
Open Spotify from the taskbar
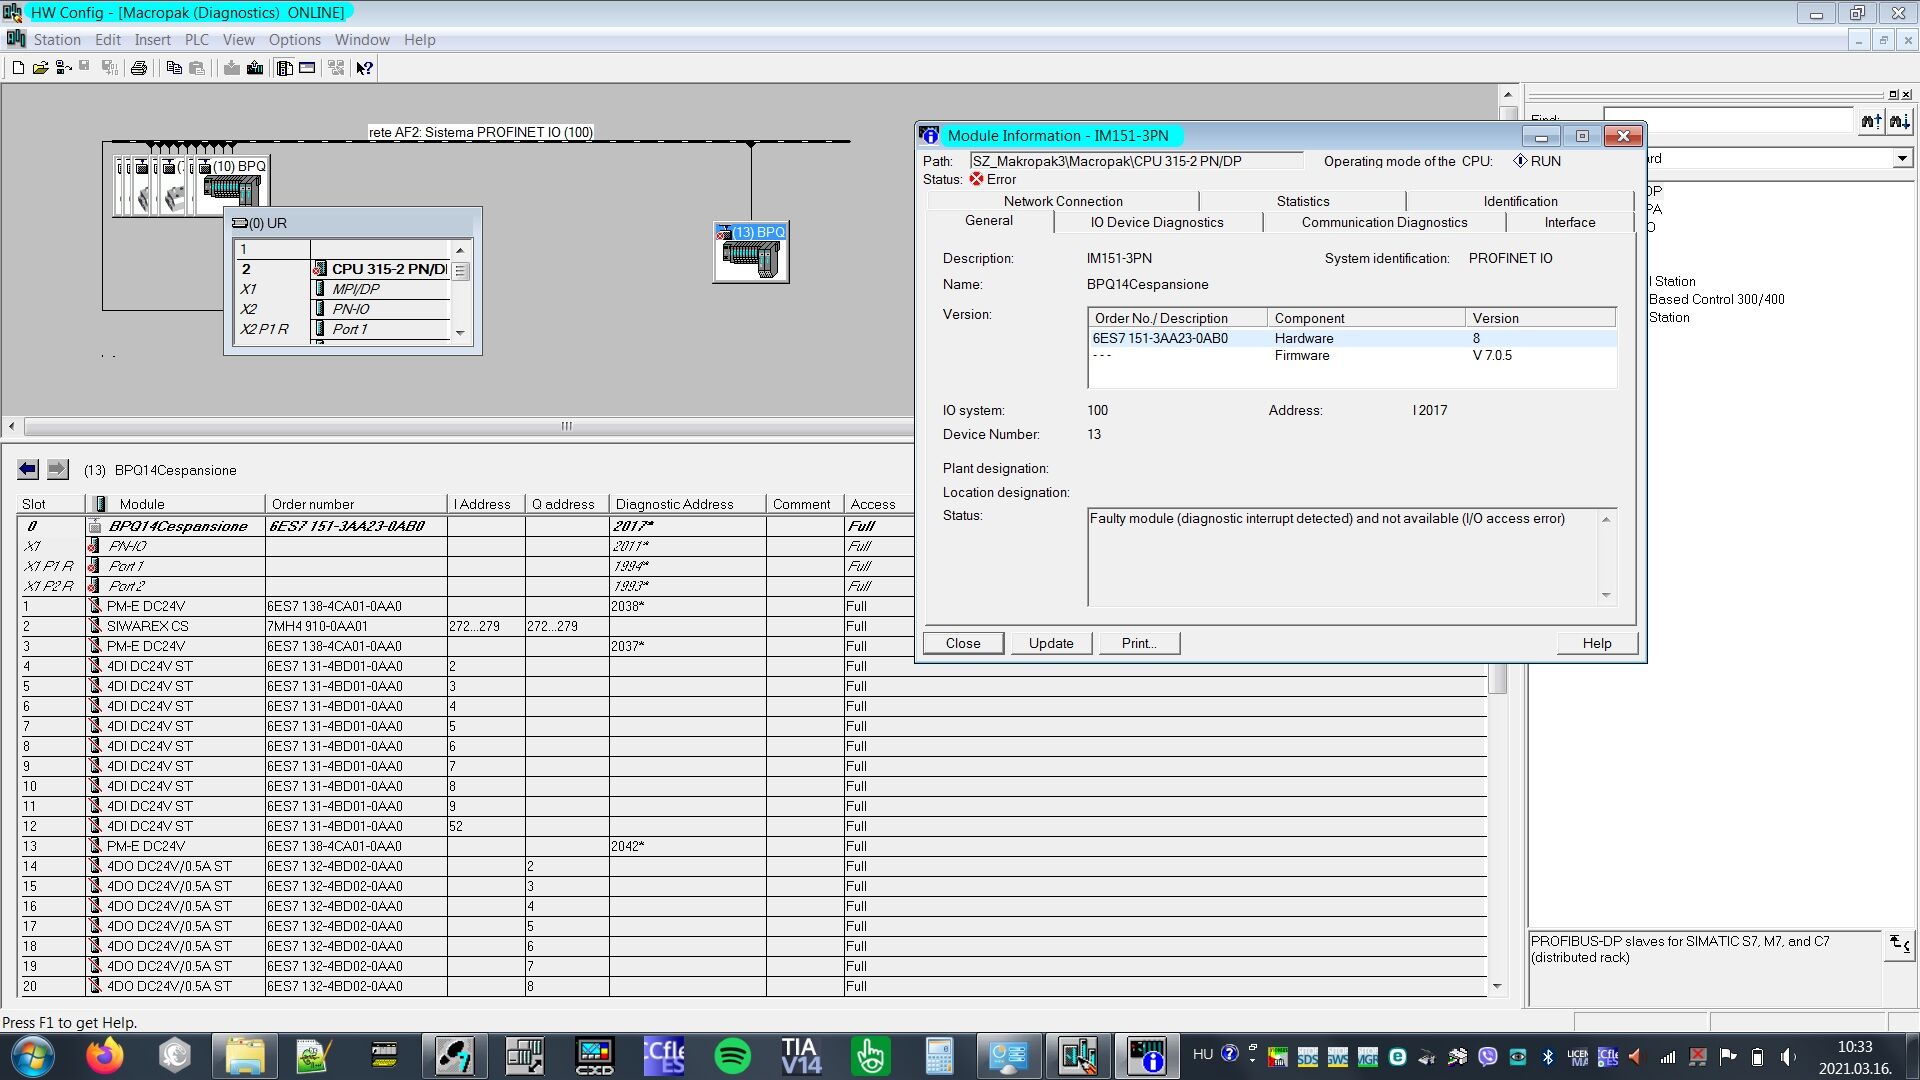733,1055
